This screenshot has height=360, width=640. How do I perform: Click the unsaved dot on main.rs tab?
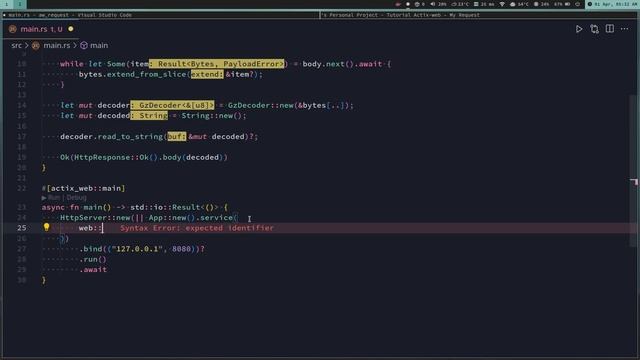(x=71, y=29)
